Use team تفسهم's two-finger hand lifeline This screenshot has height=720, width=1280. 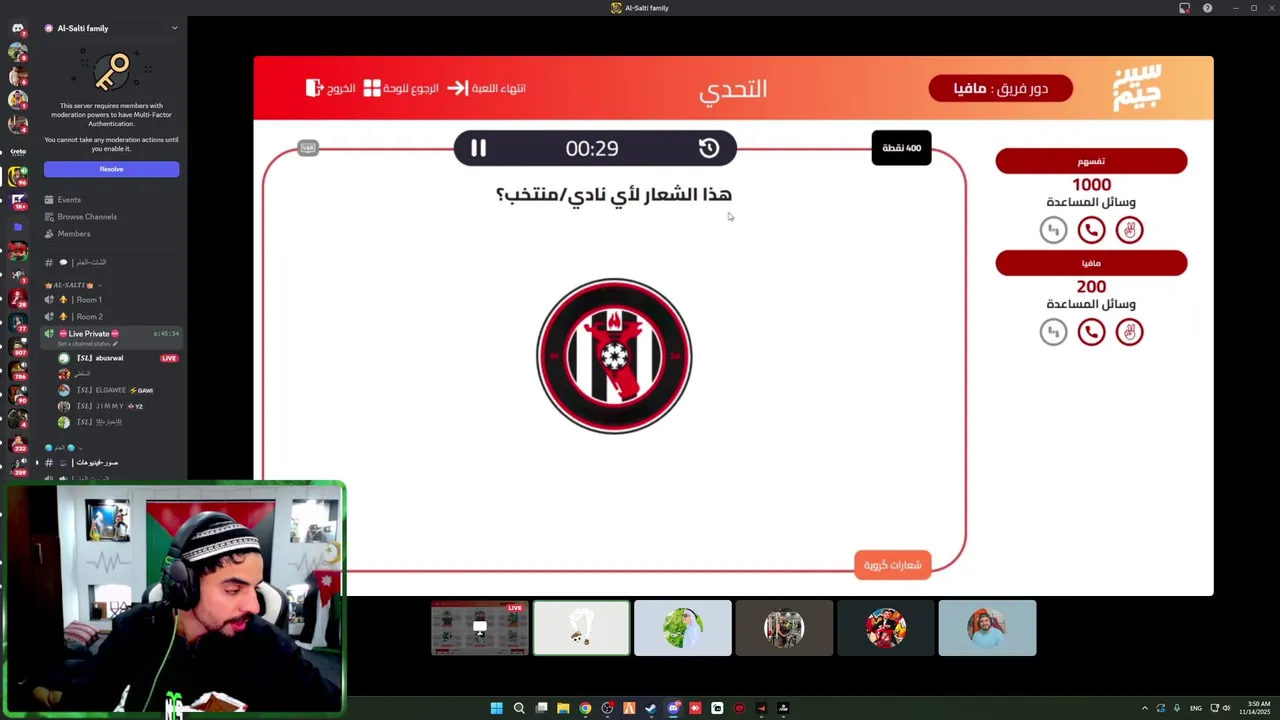click(x=1129, y=230)
